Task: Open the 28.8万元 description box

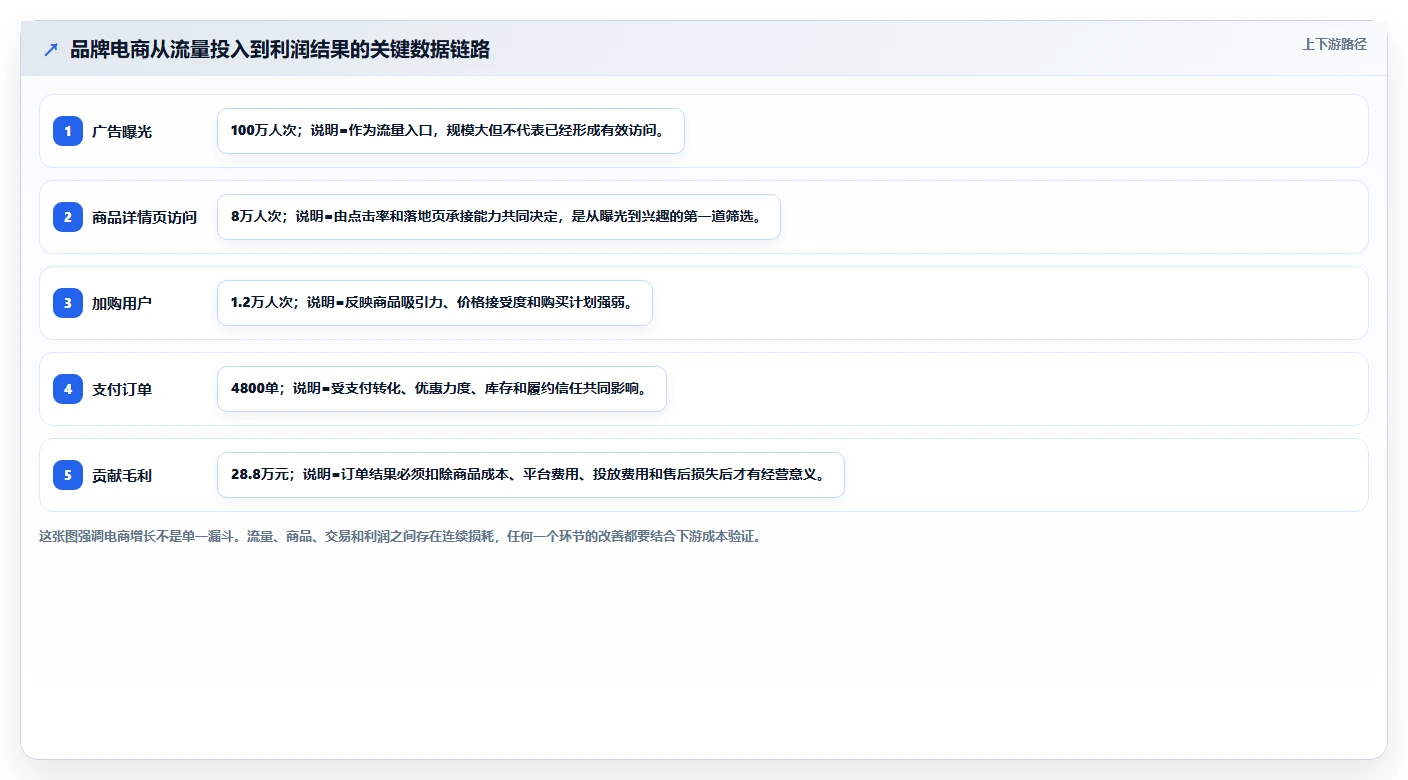Action: [531, 475]
